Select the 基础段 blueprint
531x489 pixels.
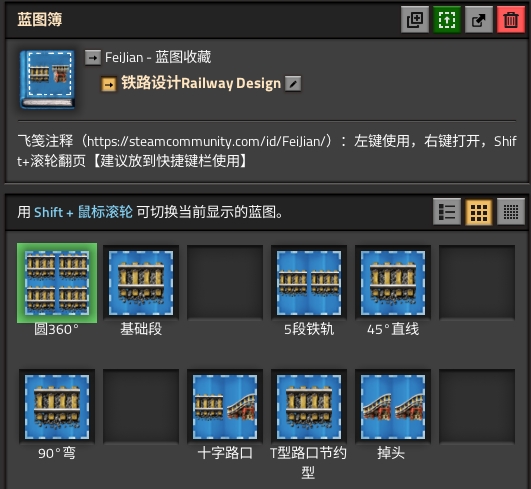coord(141,283)
